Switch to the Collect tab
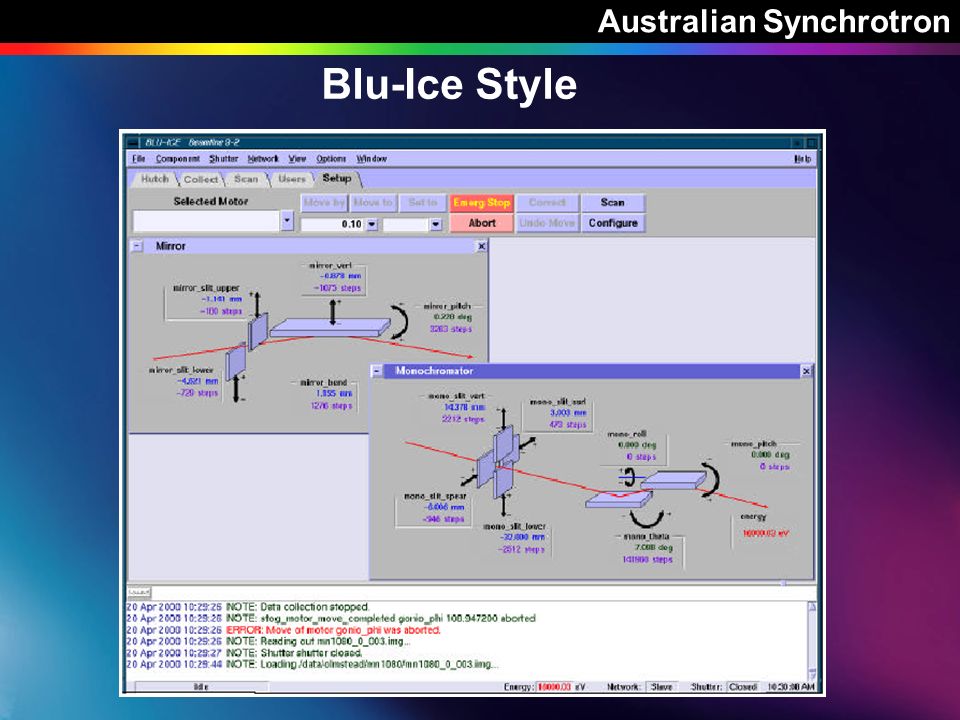 pyautogui.click(x=201, y=179)
